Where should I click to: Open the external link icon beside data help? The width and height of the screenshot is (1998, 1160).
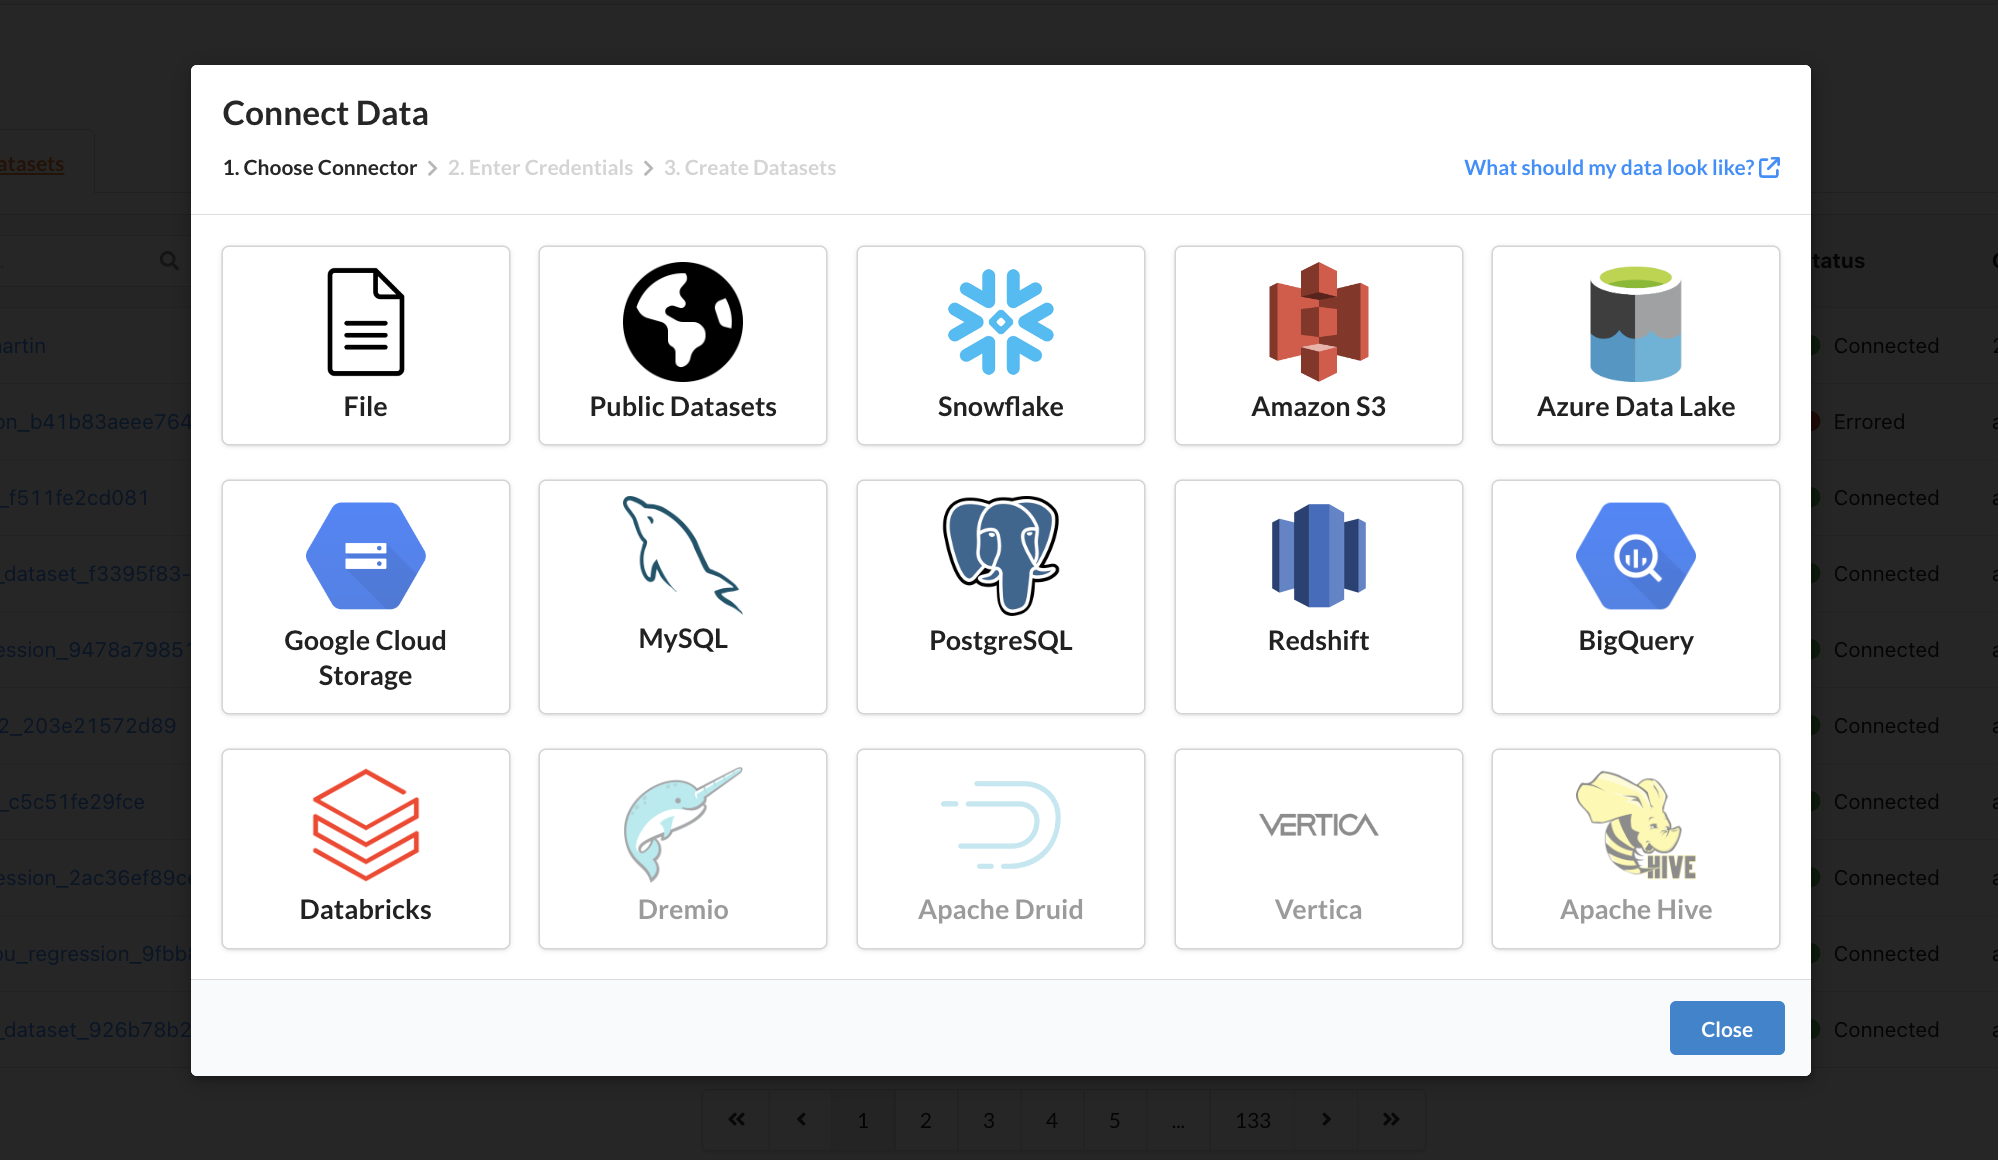1770,167
